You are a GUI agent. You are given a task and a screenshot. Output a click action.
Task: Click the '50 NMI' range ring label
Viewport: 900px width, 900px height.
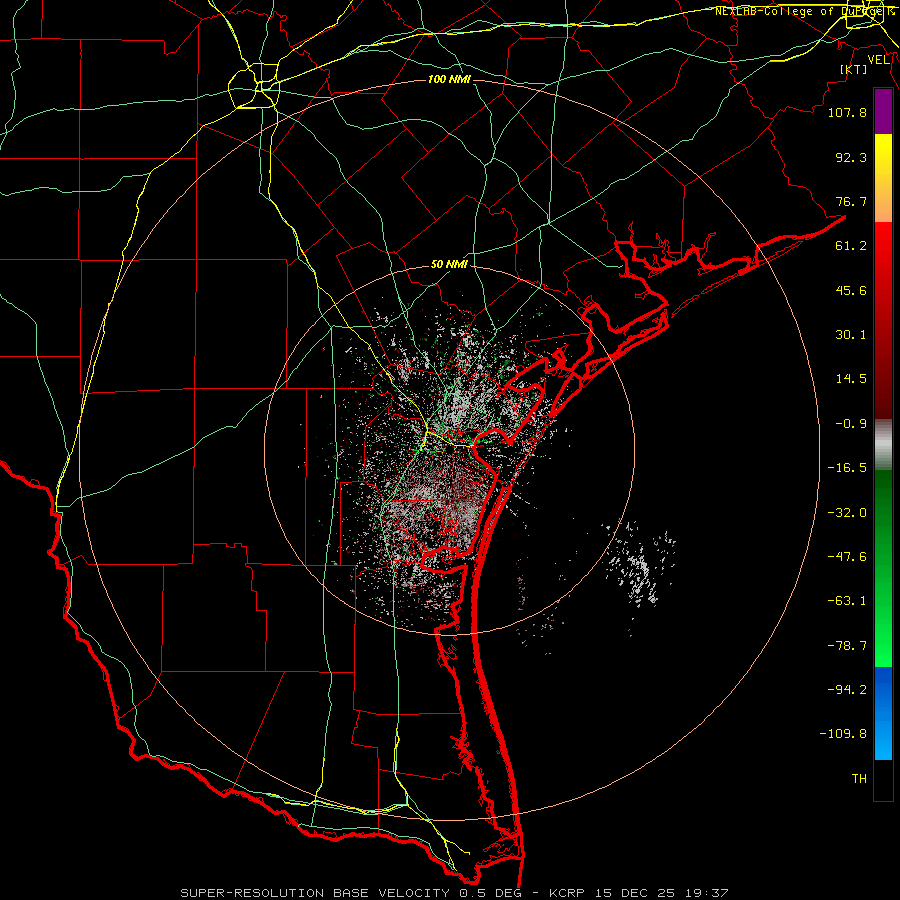(449, 265)
